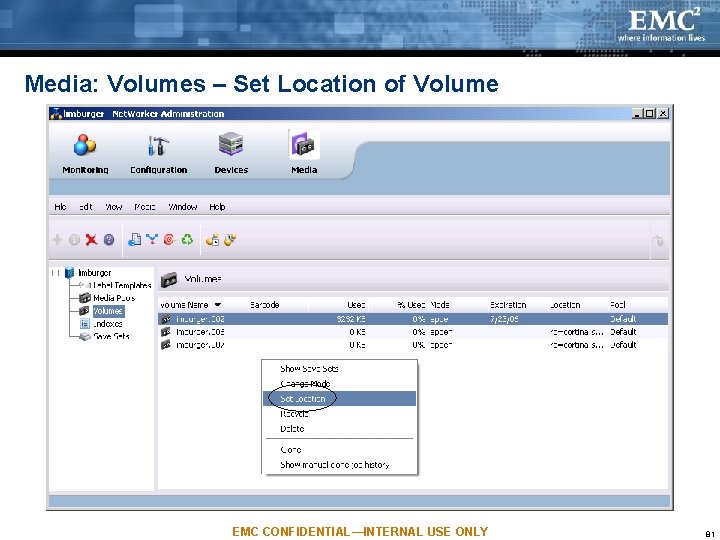Open the Edit menu
This screenshot has height=540, width=720.
click(85, 207)
